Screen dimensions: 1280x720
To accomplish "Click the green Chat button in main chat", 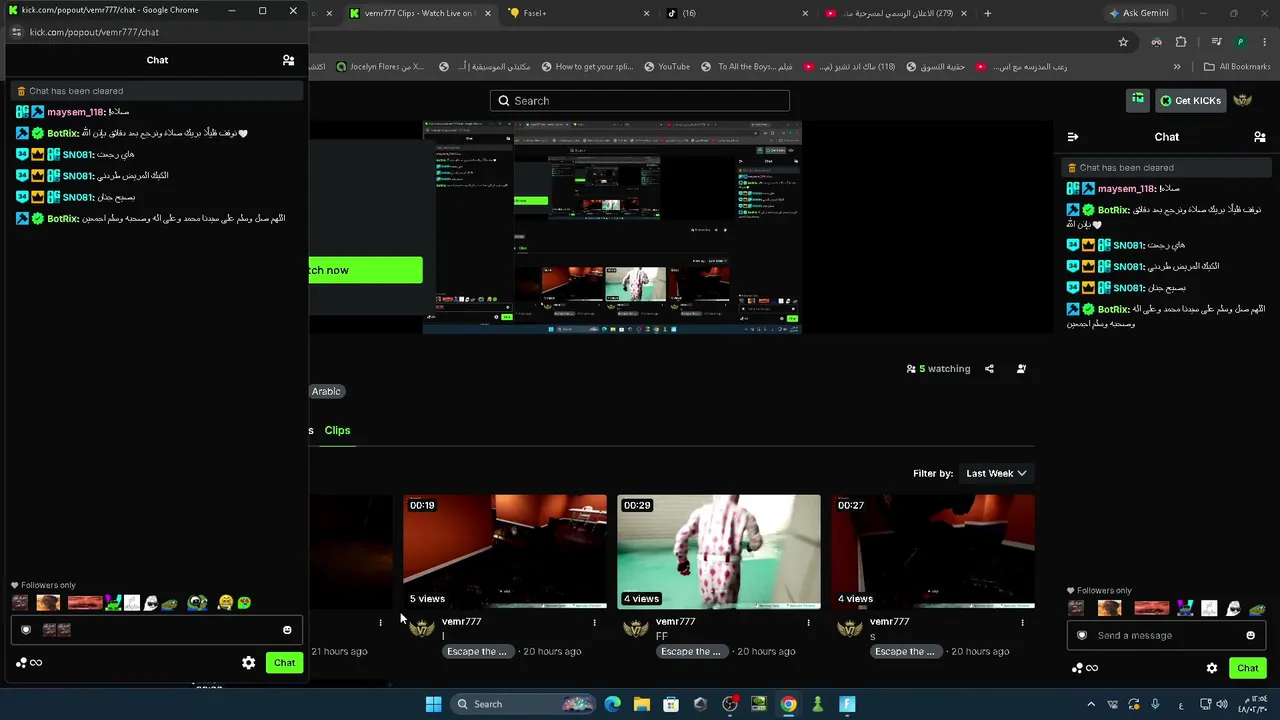I will tap(1247, 668).
